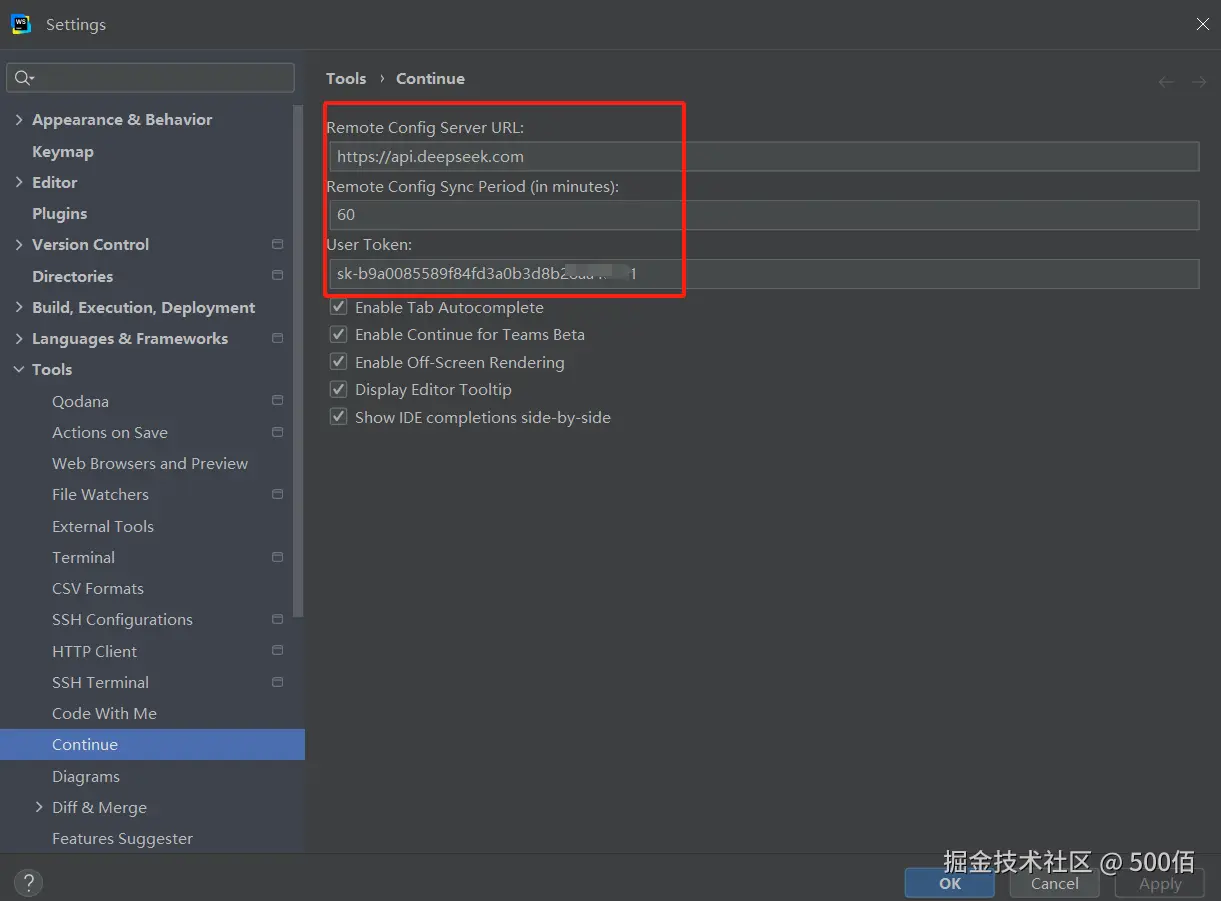Open CSV Formats settings
Viewport: 1221px width, 901px height.
(x=98, y=588)
